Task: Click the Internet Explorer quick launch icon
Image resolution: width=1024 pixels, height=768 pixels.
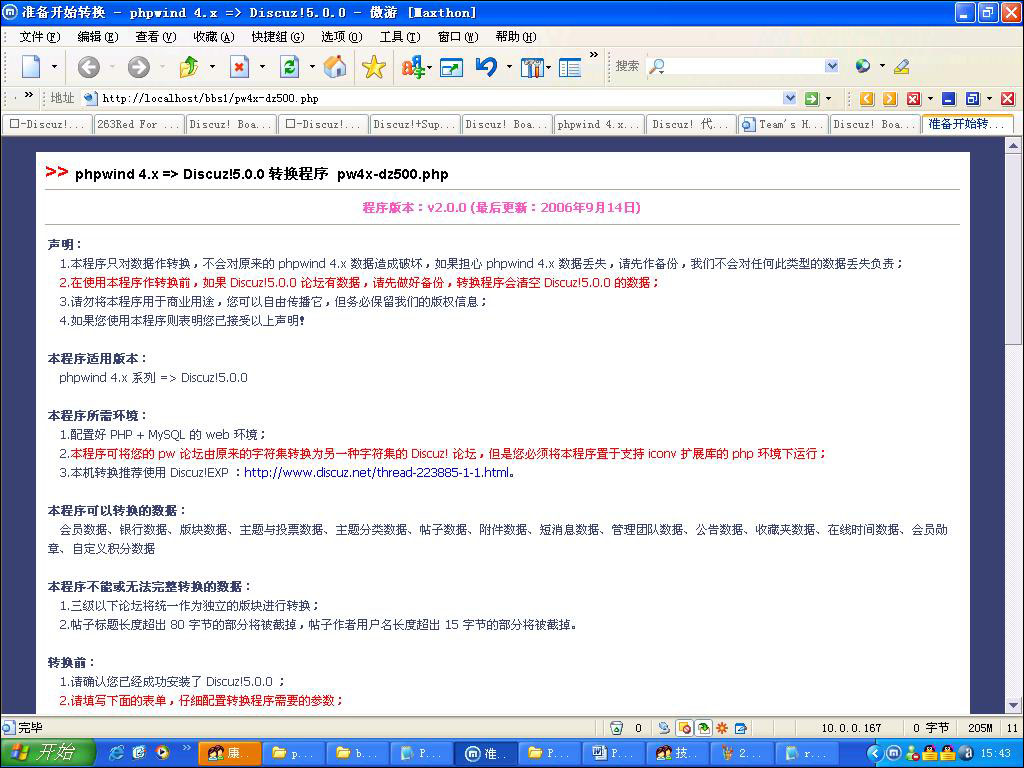Action: tap(117, 753)
